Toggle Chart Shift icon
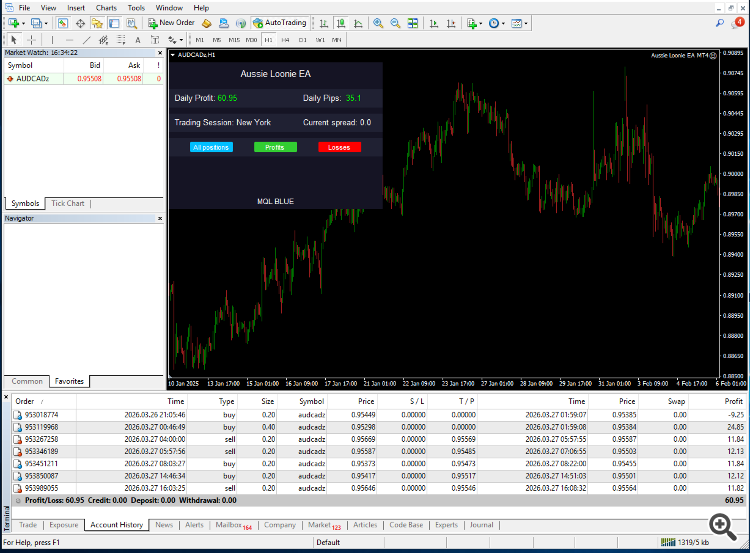Image resolution: width=750 pixels, height=553 pixels. click(451, 23)
